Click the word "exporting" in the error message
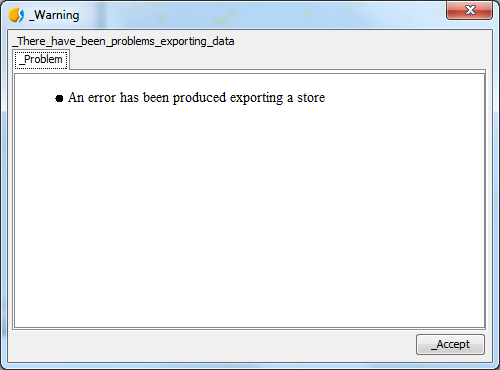The width and height of the screenshot is (500, 370). pyautogui.click(x=257, y=98)
